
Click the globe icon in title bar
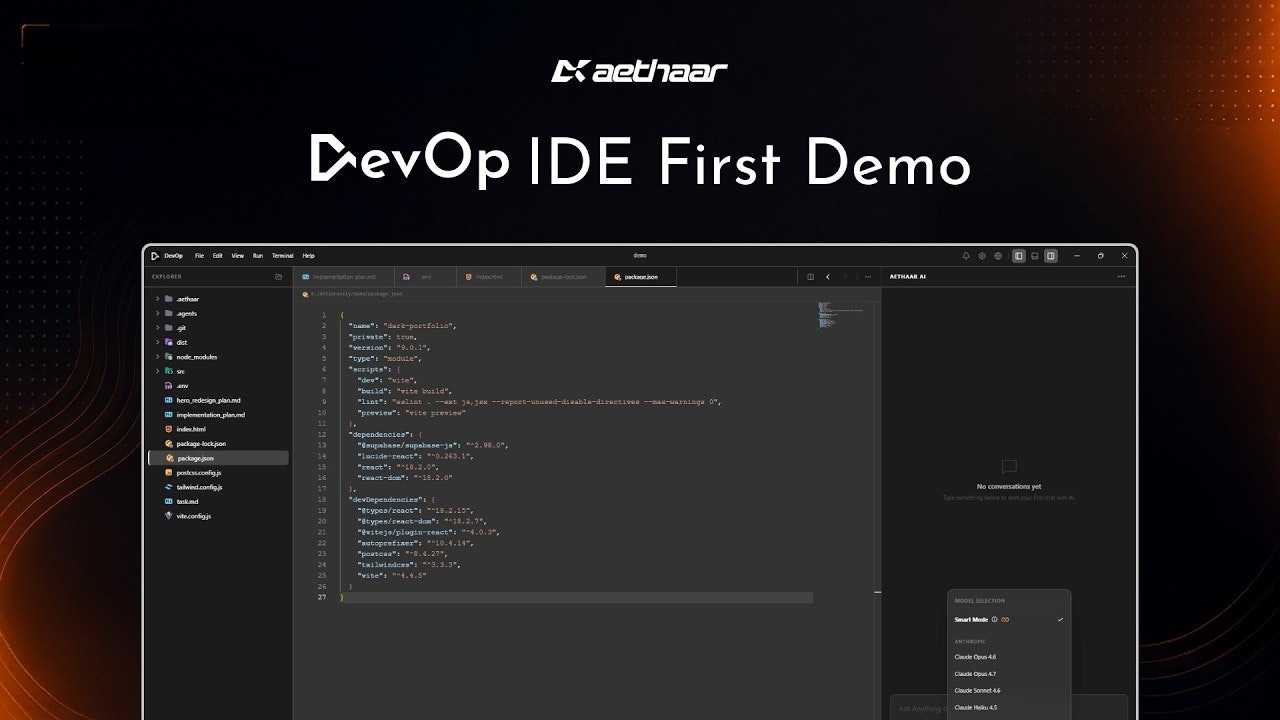click(x=998, y=256)
